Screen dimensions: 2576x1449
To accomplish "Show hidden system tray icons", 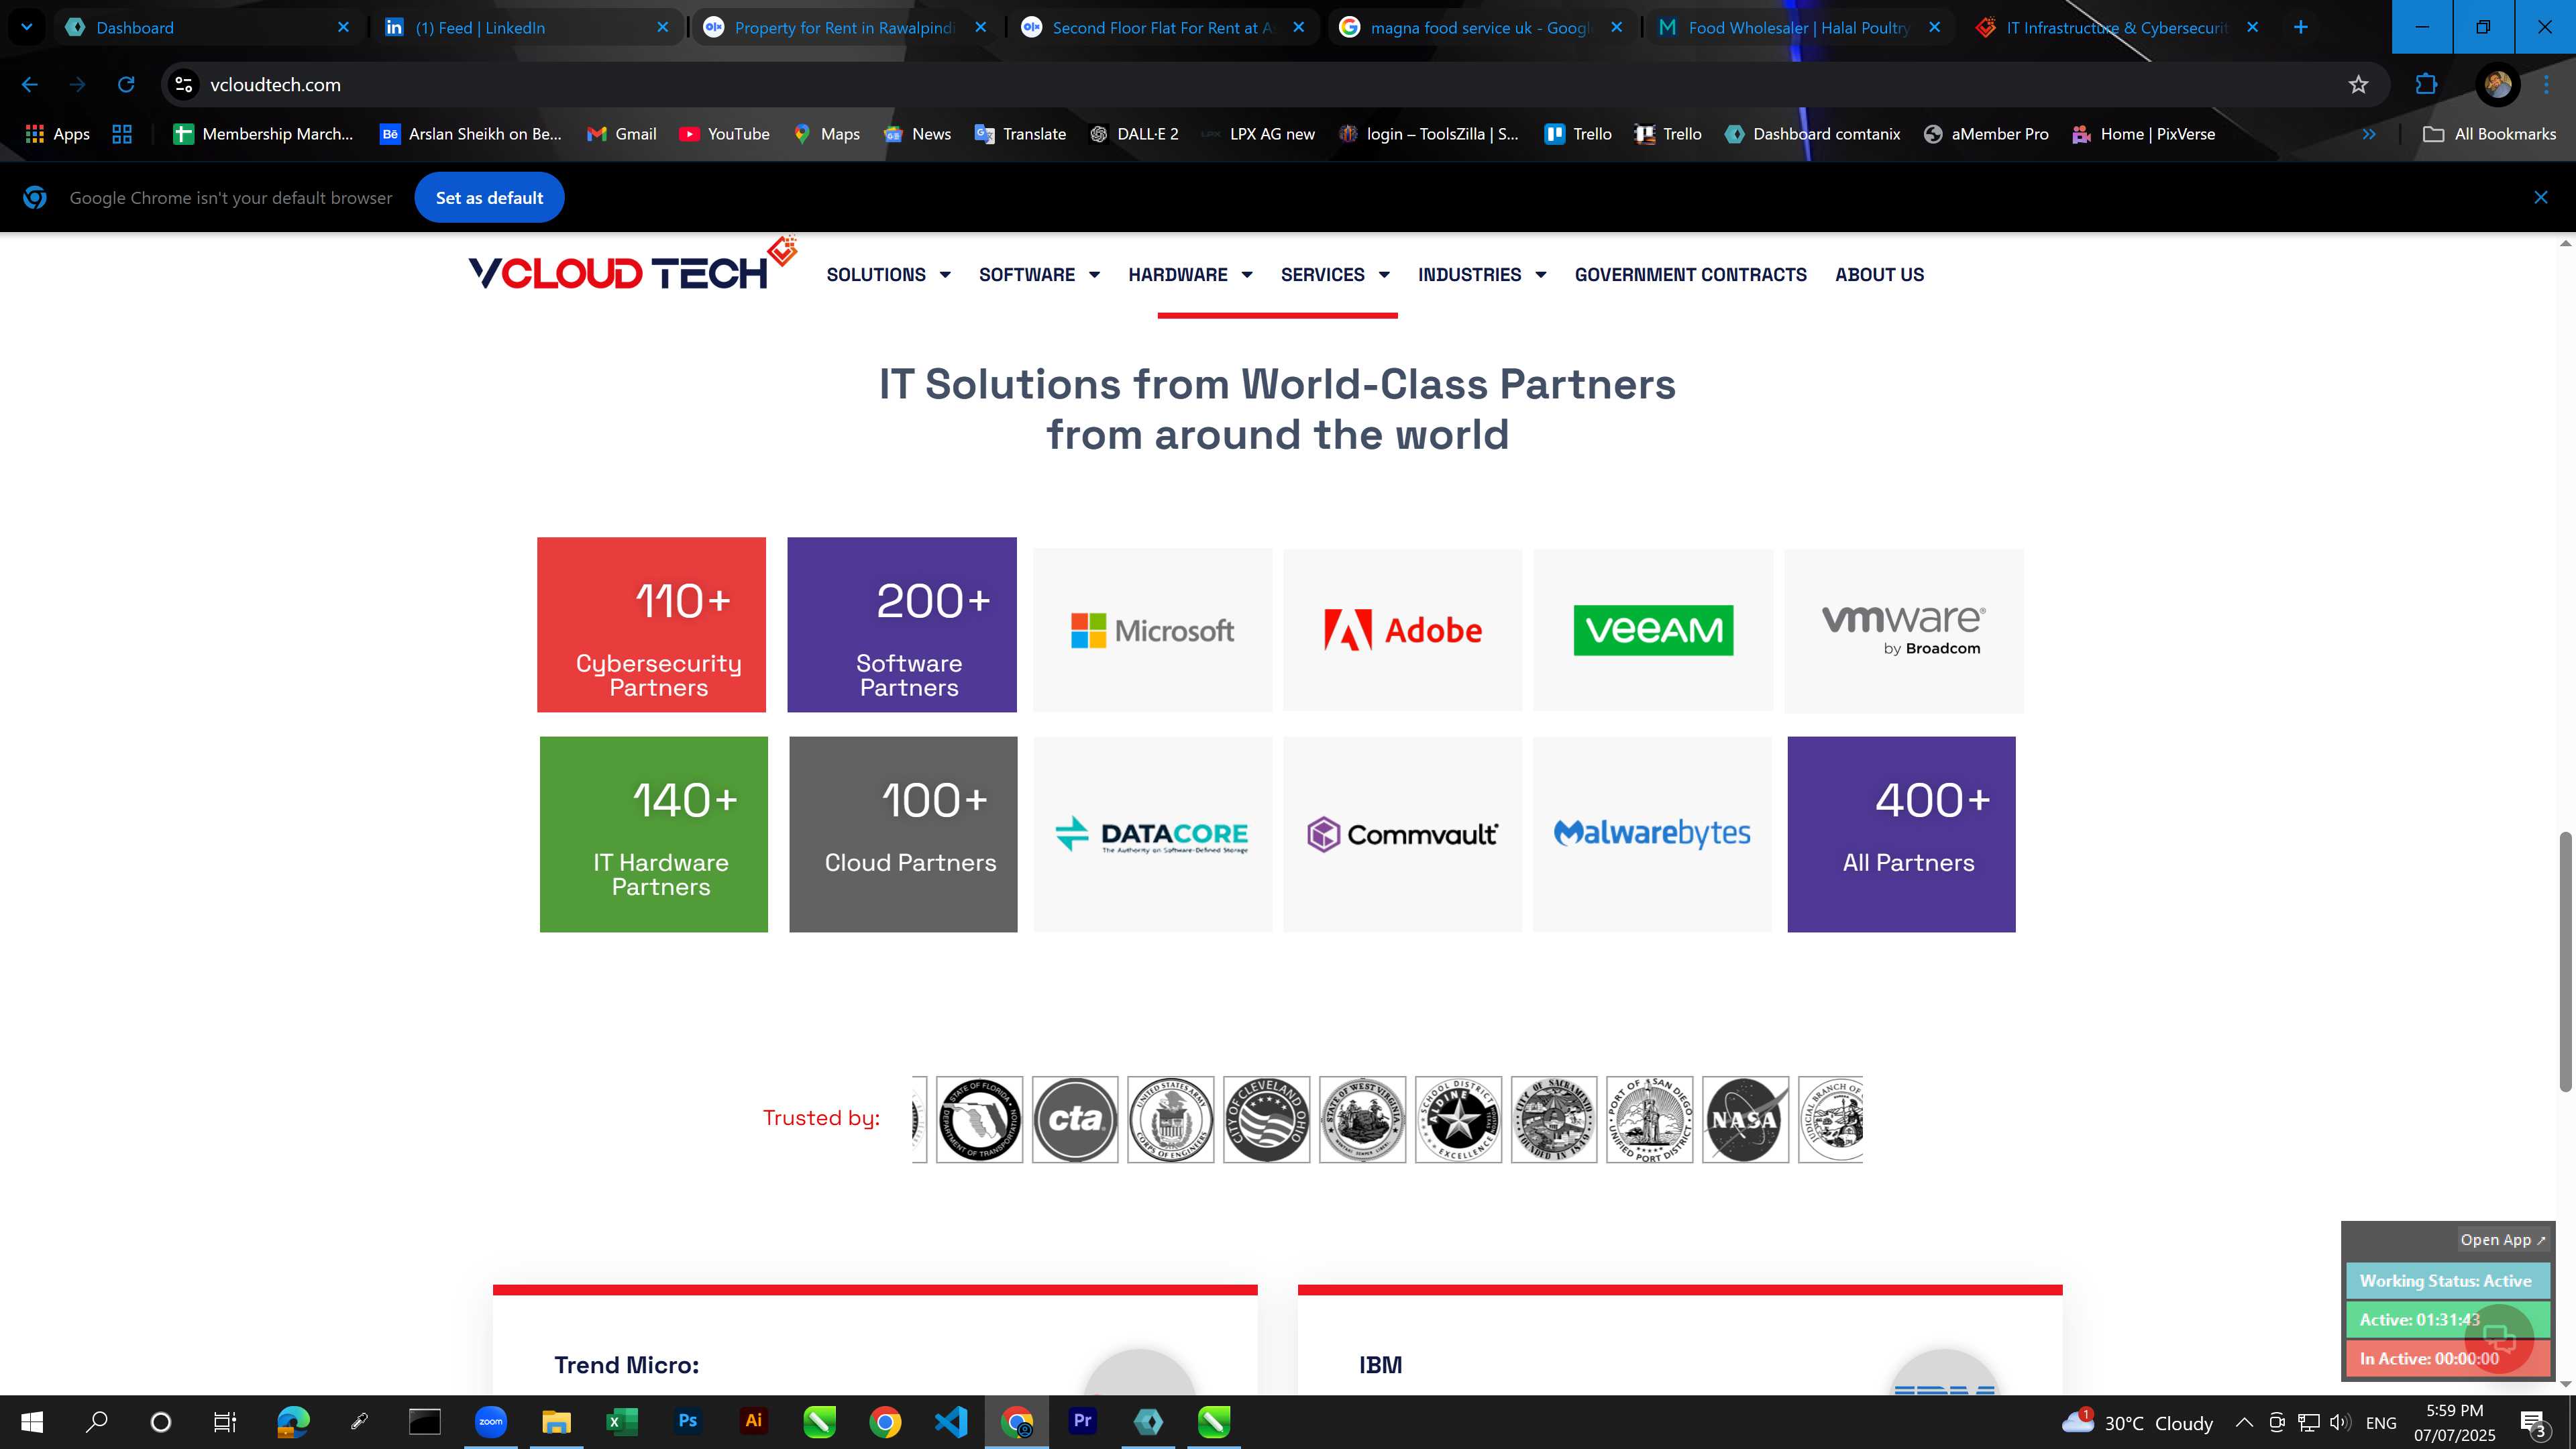I will (2244, 1422).
